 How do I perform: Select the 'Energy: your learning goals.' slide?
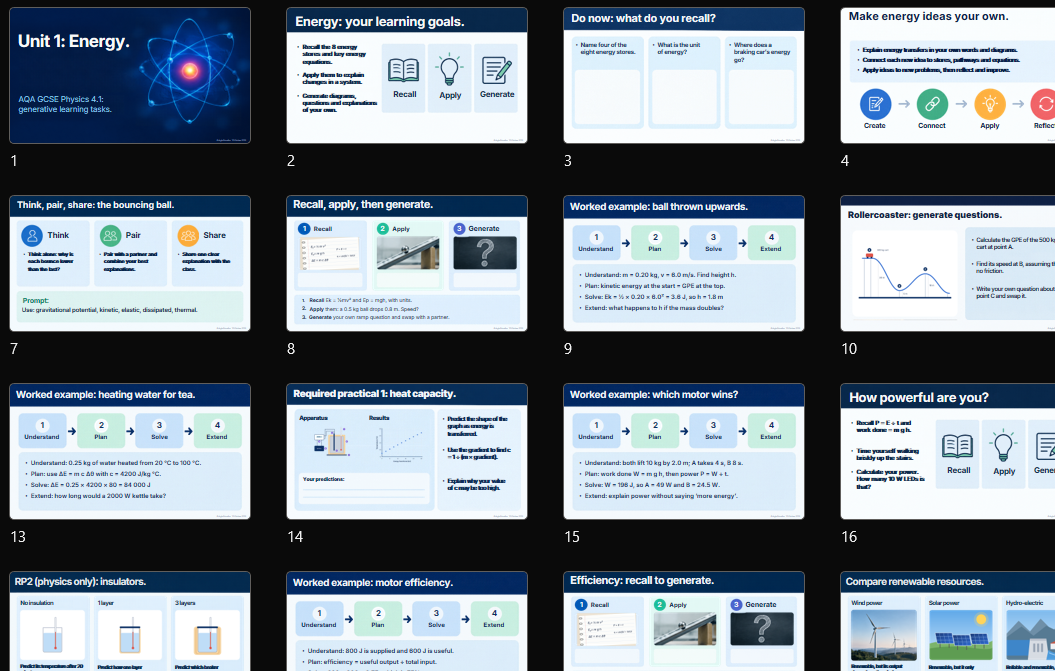(x=407, y=75)
